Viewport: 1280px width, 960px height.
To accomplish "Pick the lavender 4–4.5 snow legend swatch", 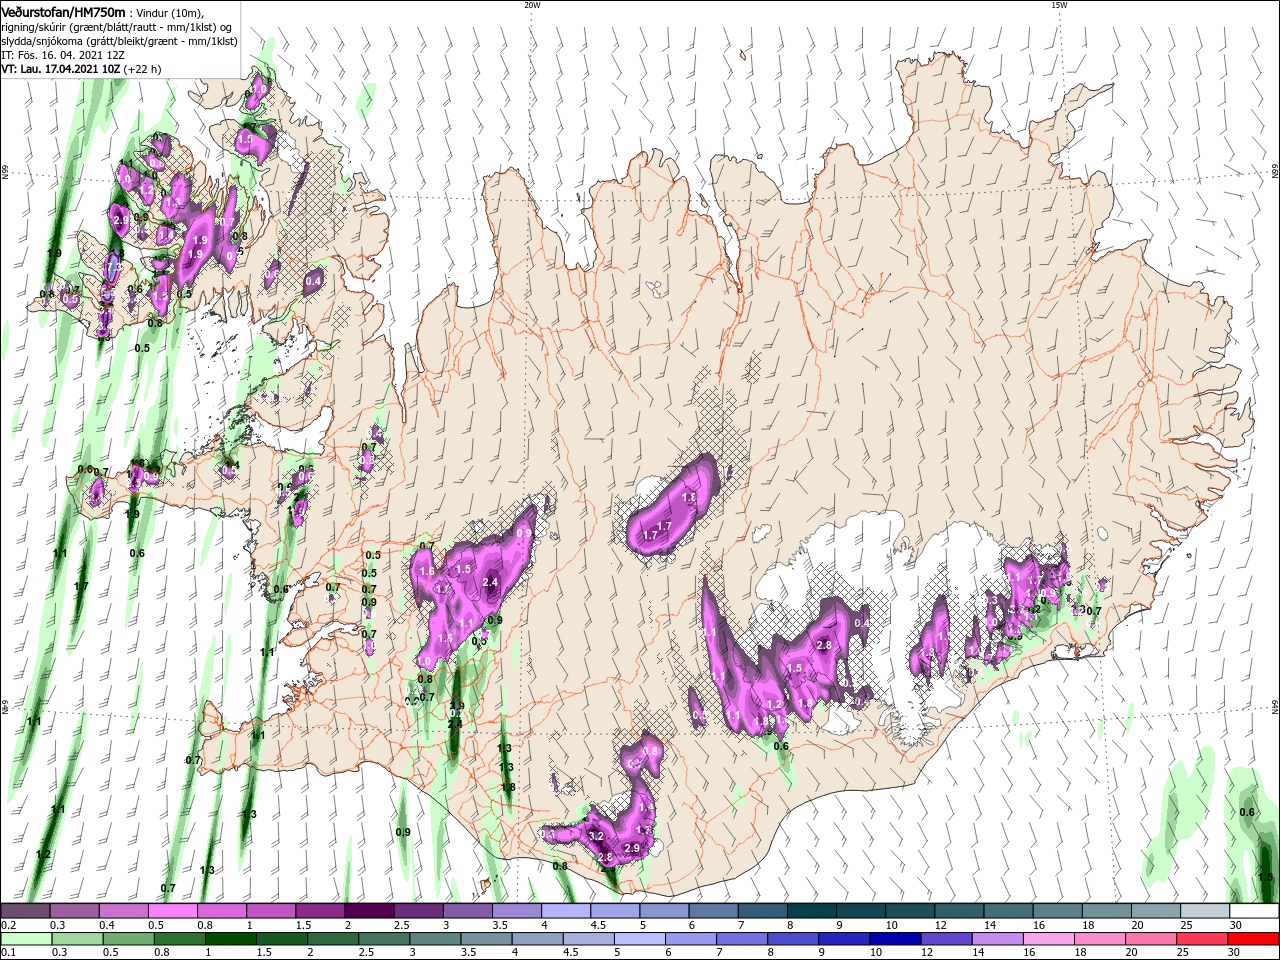I will tap(565, 911).
